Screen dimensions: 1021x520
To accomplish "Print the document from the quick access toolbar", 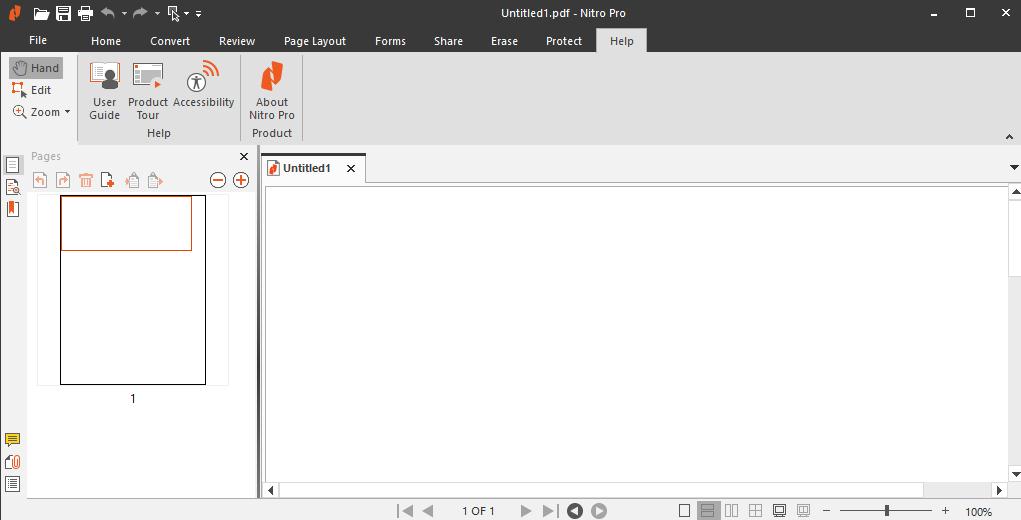I will point(85,13).
